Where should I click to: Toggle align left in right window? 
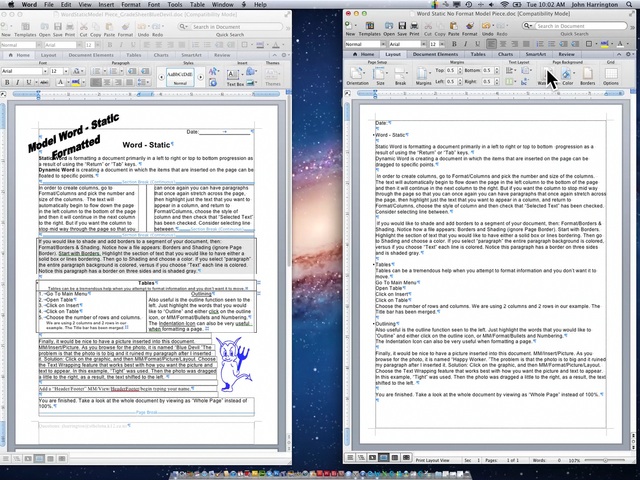pos(491,44)
